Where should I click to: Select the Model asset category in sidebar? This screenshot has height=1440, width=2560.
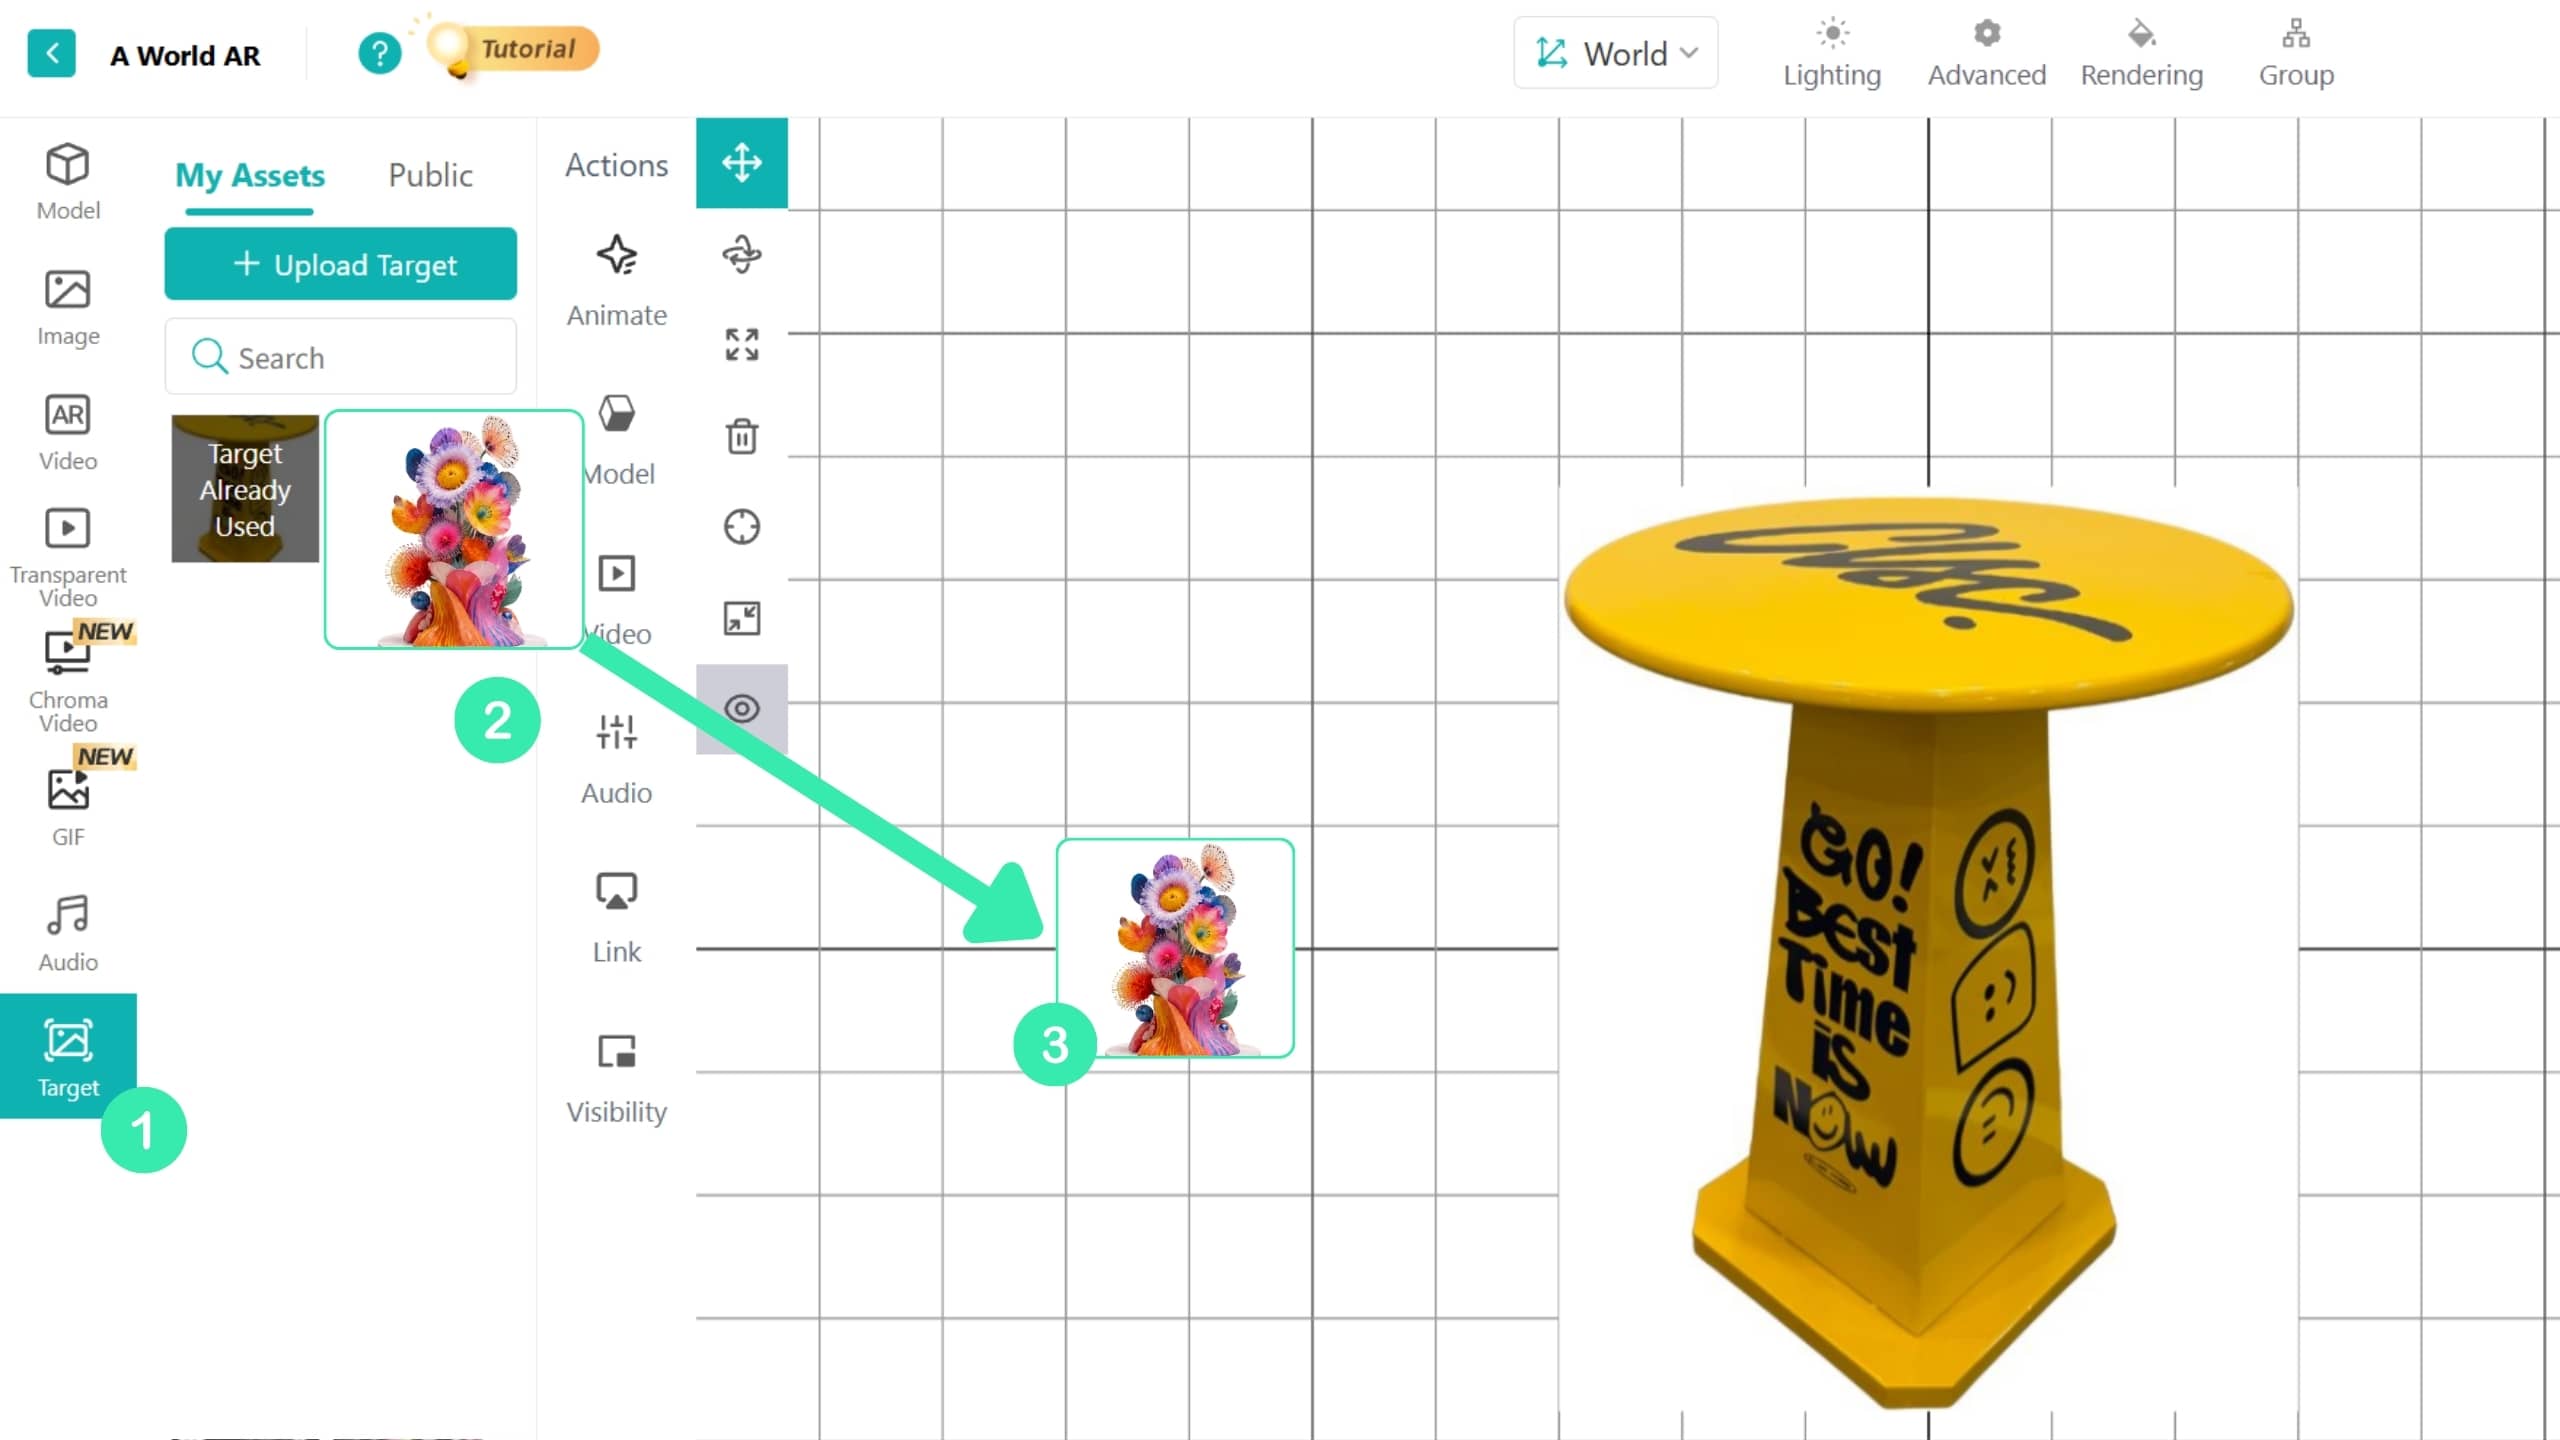click(x=68, y=181)
